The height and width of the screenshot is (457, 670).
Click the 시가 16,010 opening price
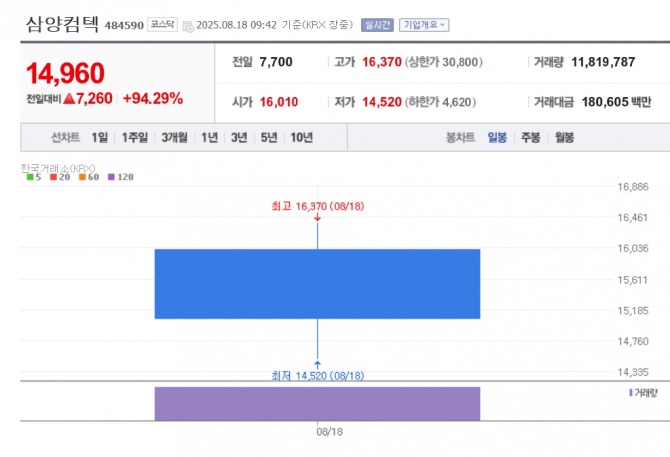pos(265,102)
